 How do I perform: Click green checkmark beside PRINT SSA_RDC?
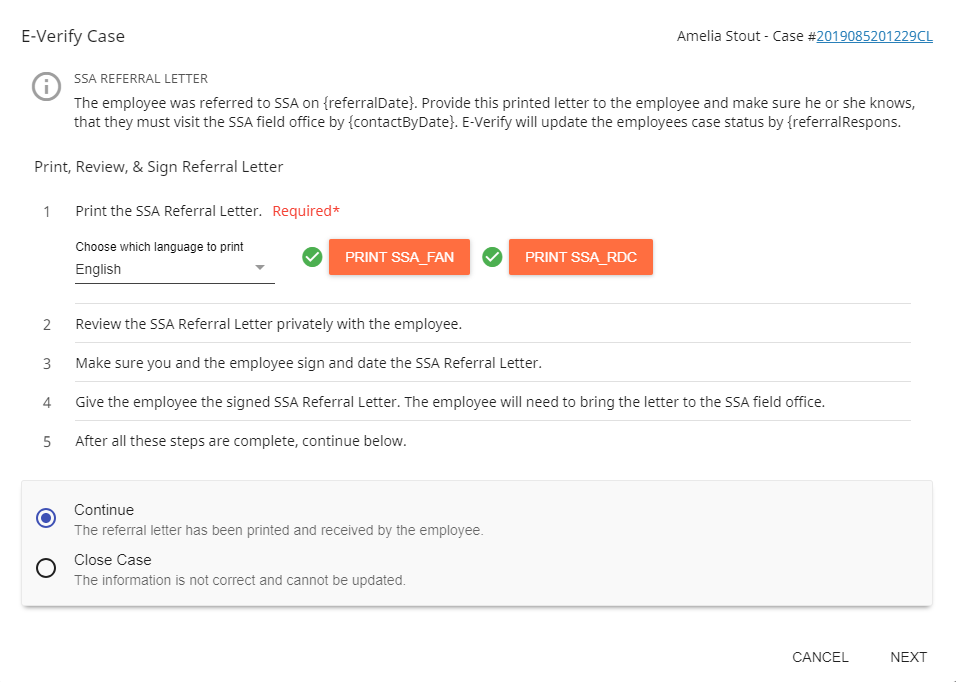(x=492, y=257)
